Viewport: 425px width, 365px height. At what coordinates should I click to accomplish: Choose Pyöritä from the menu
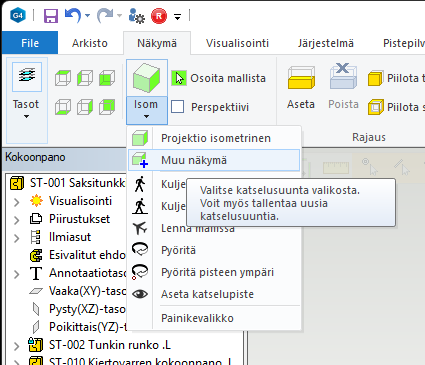point(214,250)
